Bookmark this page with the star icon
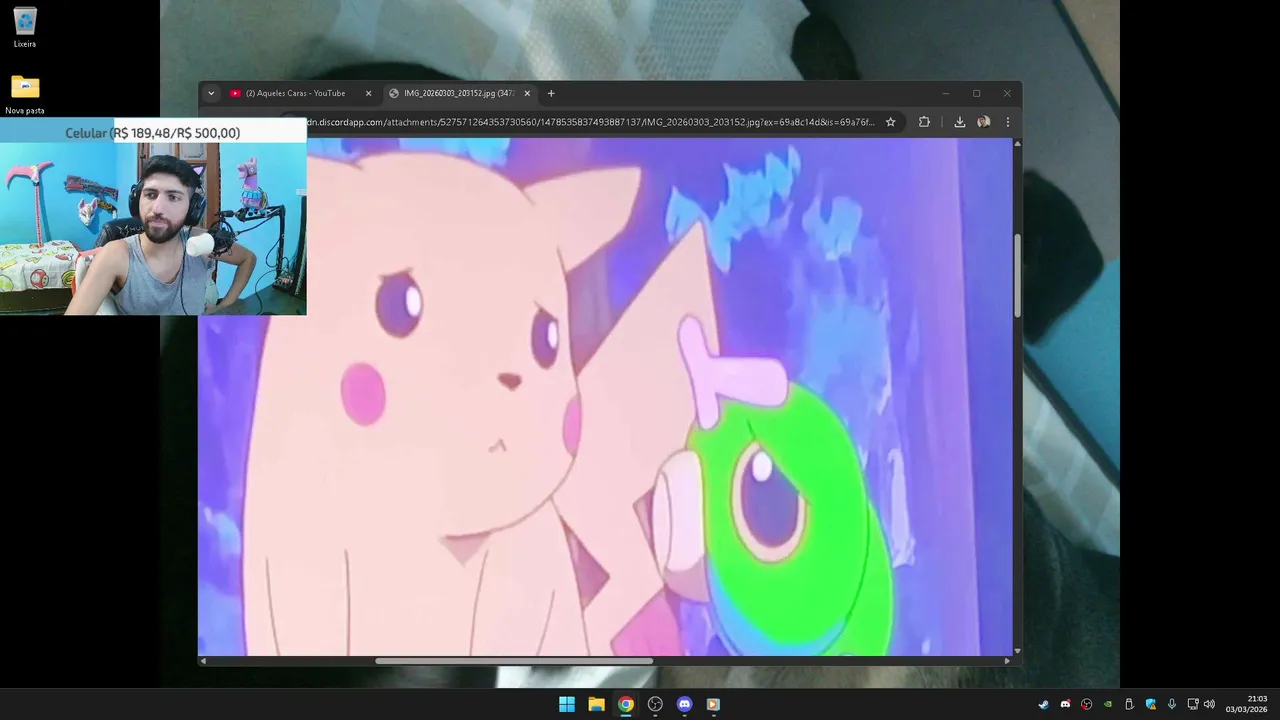The image size is (1280, 720). coord(890,122)
